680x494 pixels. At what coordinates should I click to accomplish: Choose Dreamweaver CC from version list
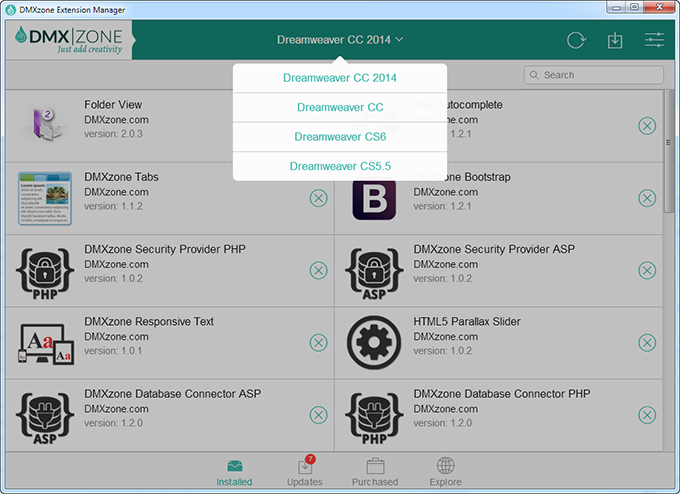(340, 107)
